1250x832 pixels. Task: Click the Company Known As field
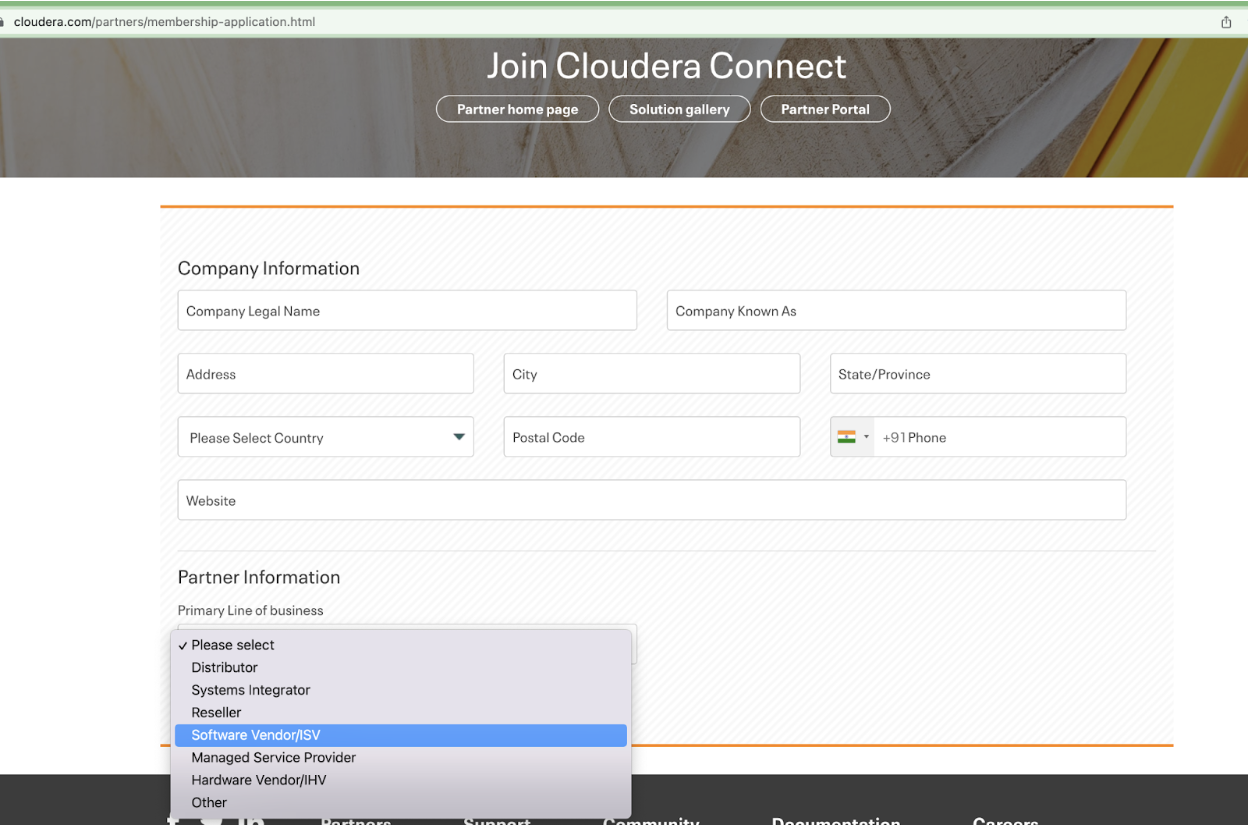tap(897, 310)
